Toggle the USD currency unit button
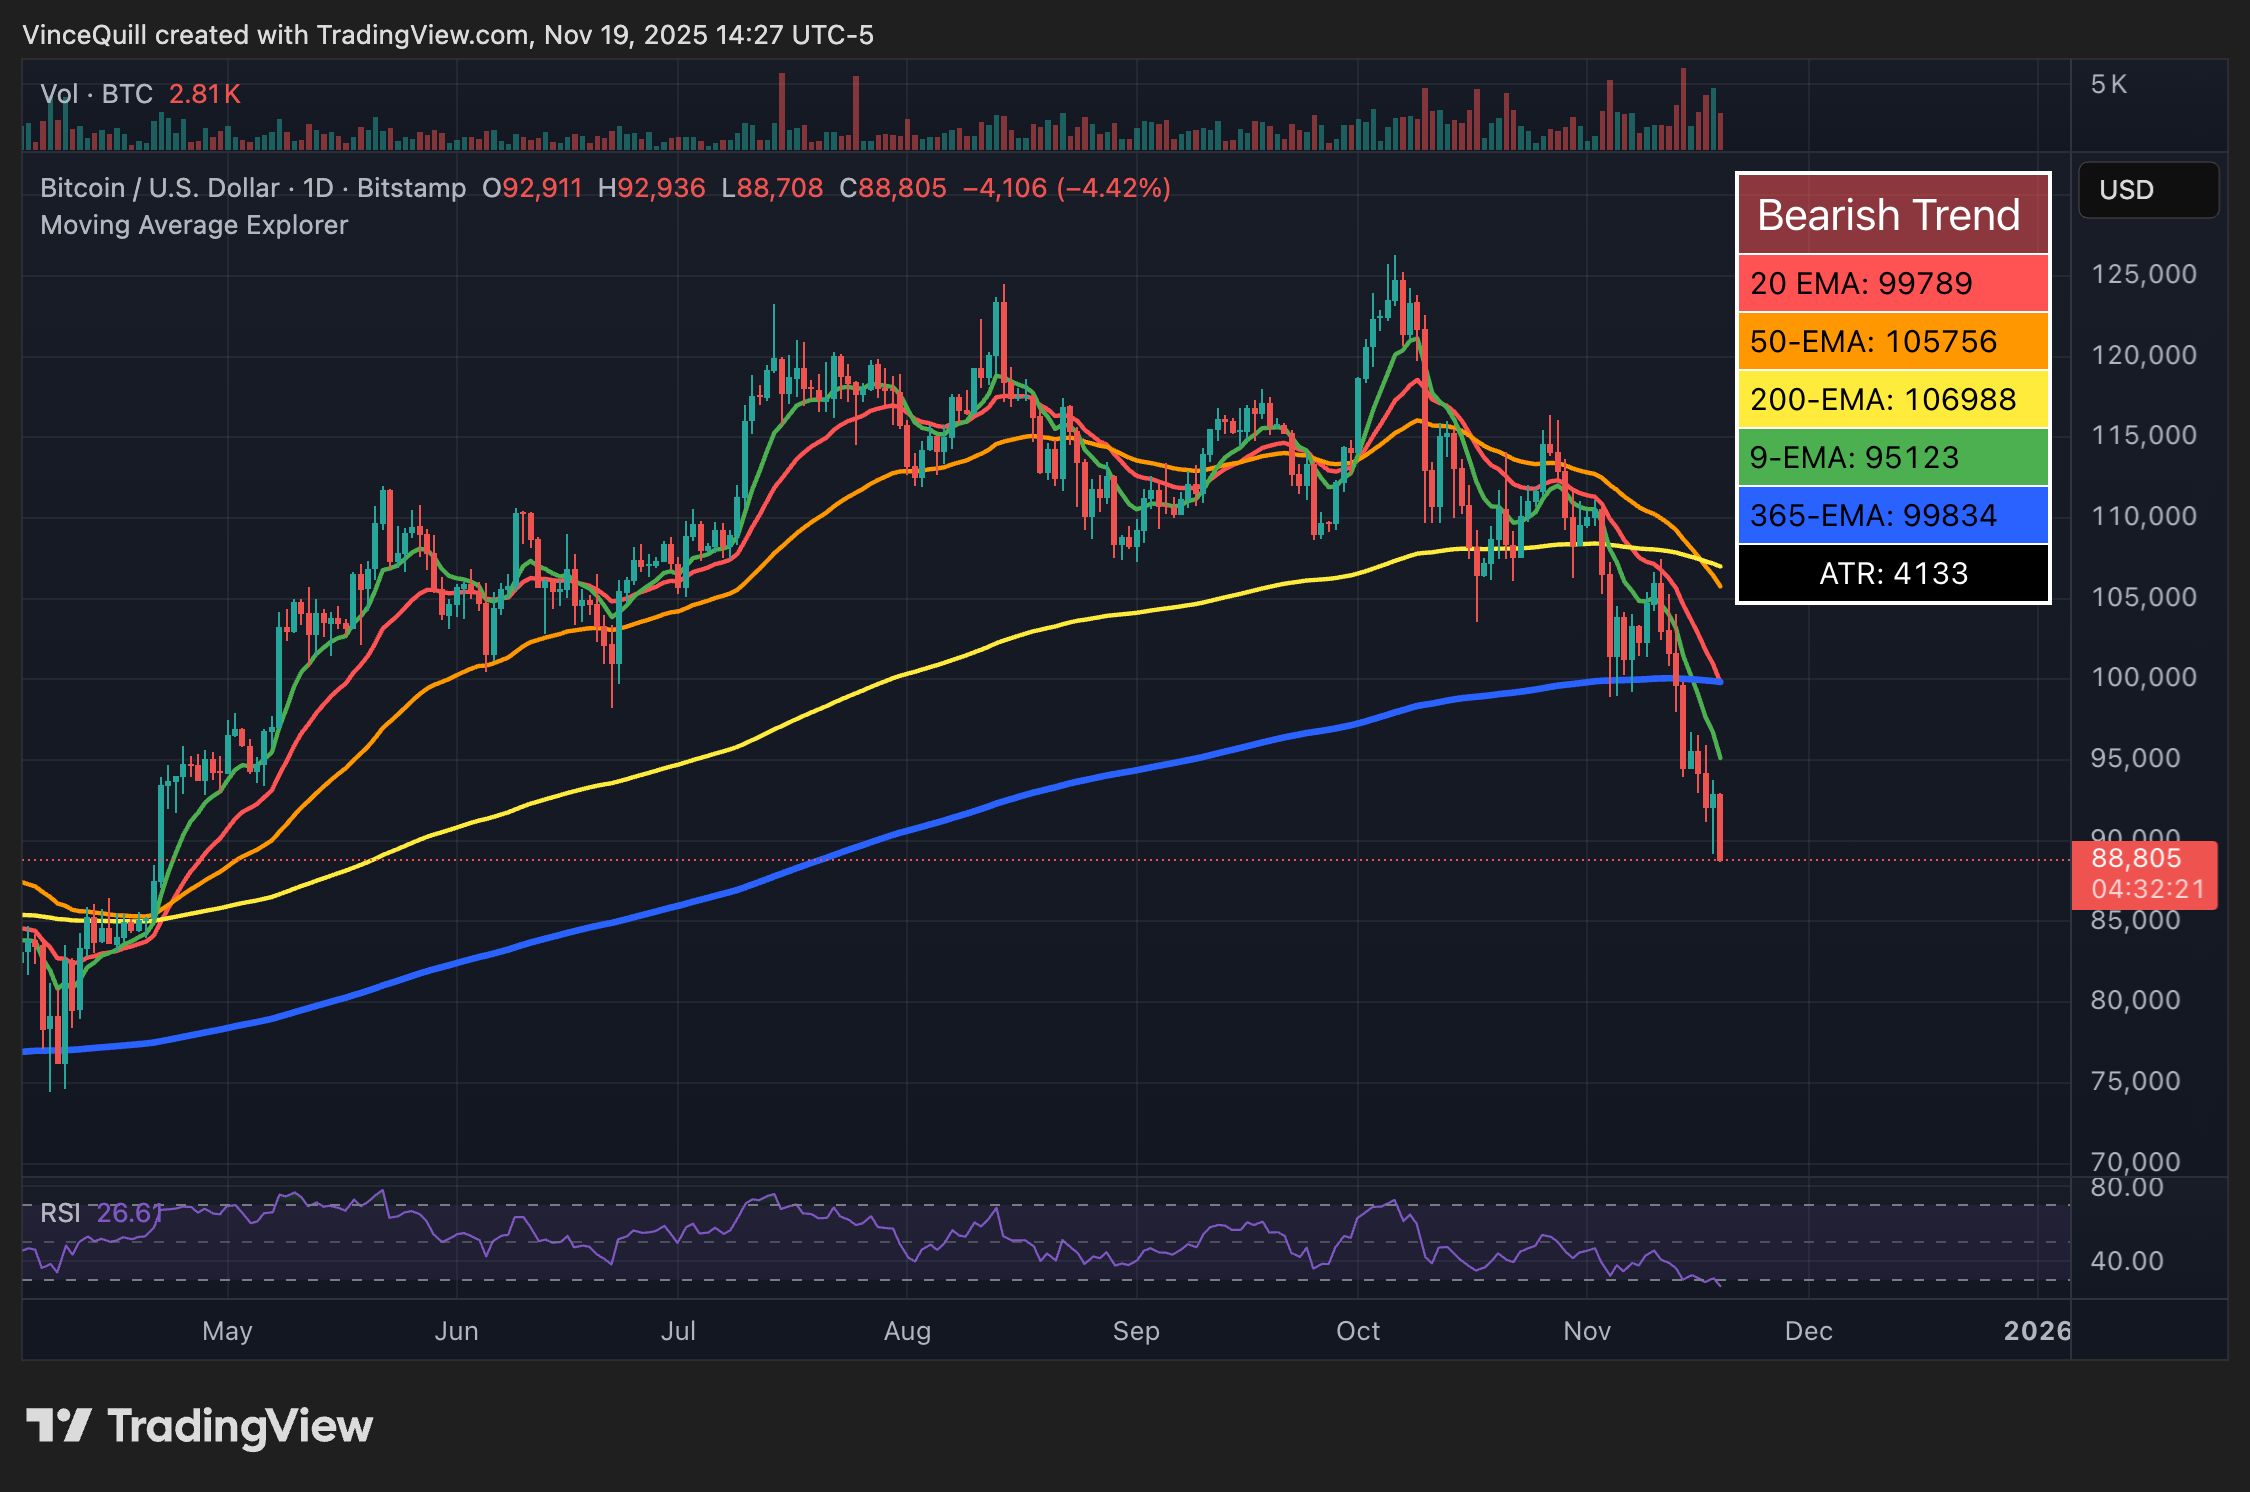 pyautogui.click(x=2147, y=190)
